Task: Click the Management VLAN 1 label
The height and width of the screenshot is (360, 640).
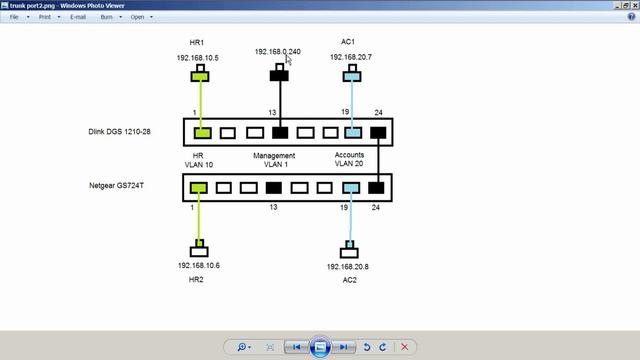Action: 274,160
